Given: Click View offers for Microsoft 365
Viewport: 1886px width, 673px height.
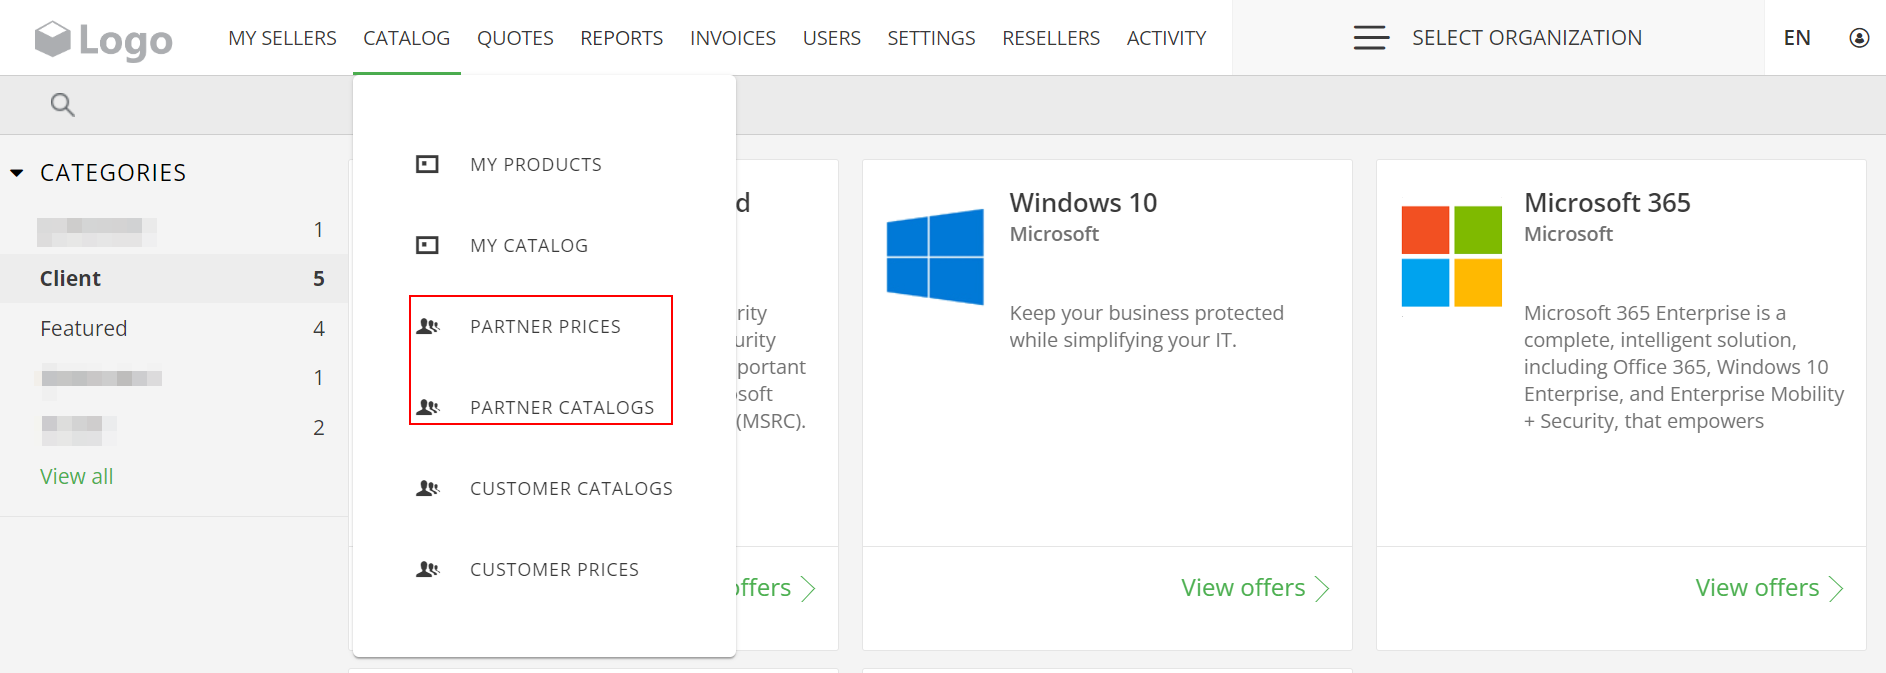Looking at the screenshot, I should pos(1757,588).
